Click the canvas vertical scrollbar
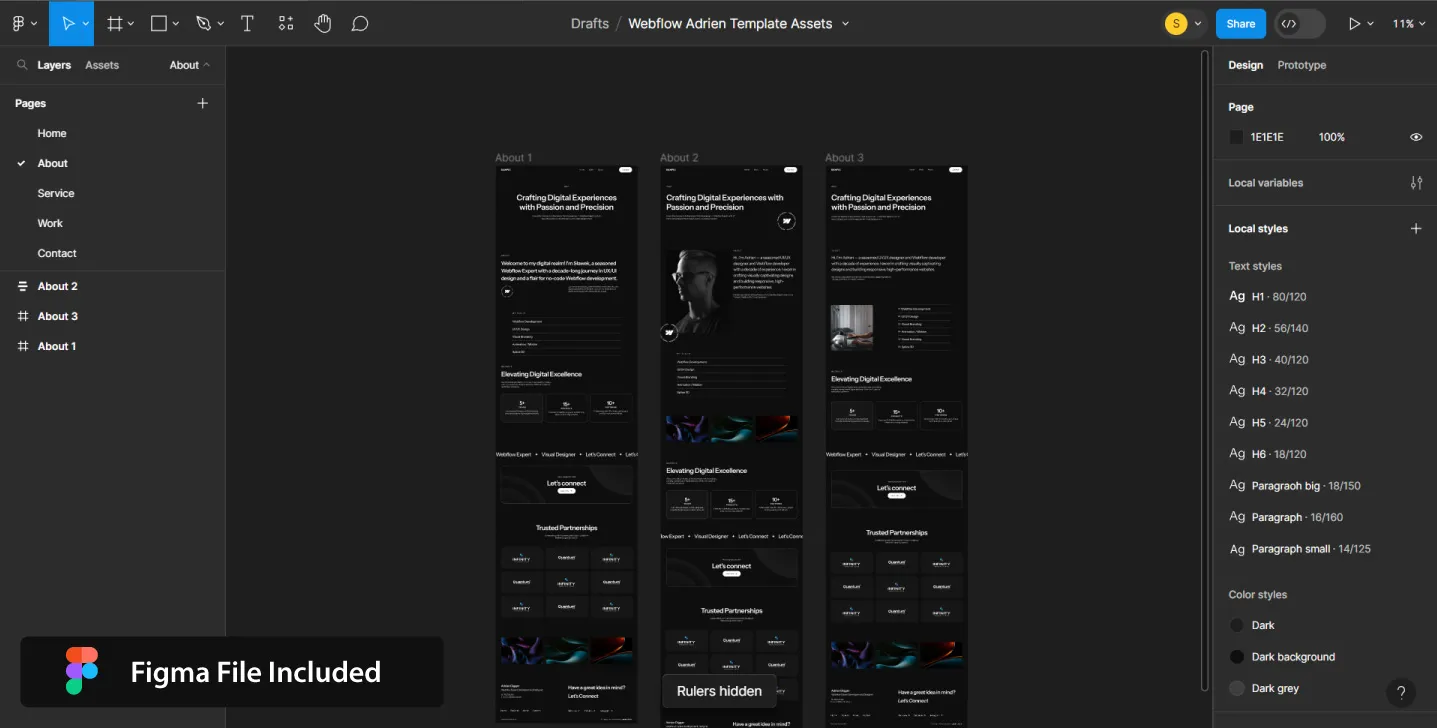Screen dimensions: 1437x728 coord(1205,370)
